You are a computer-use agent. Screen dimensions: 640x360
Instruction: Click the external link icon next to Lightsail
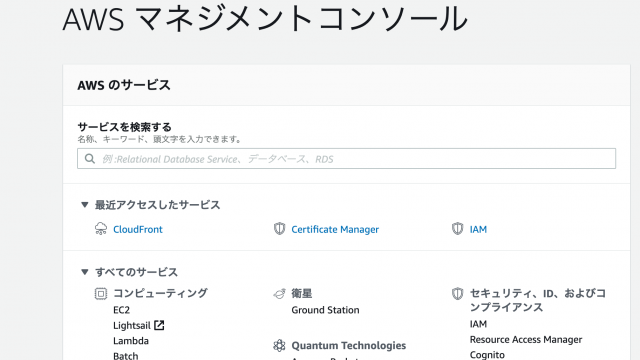pyautogui.click(x=159, y=325)
